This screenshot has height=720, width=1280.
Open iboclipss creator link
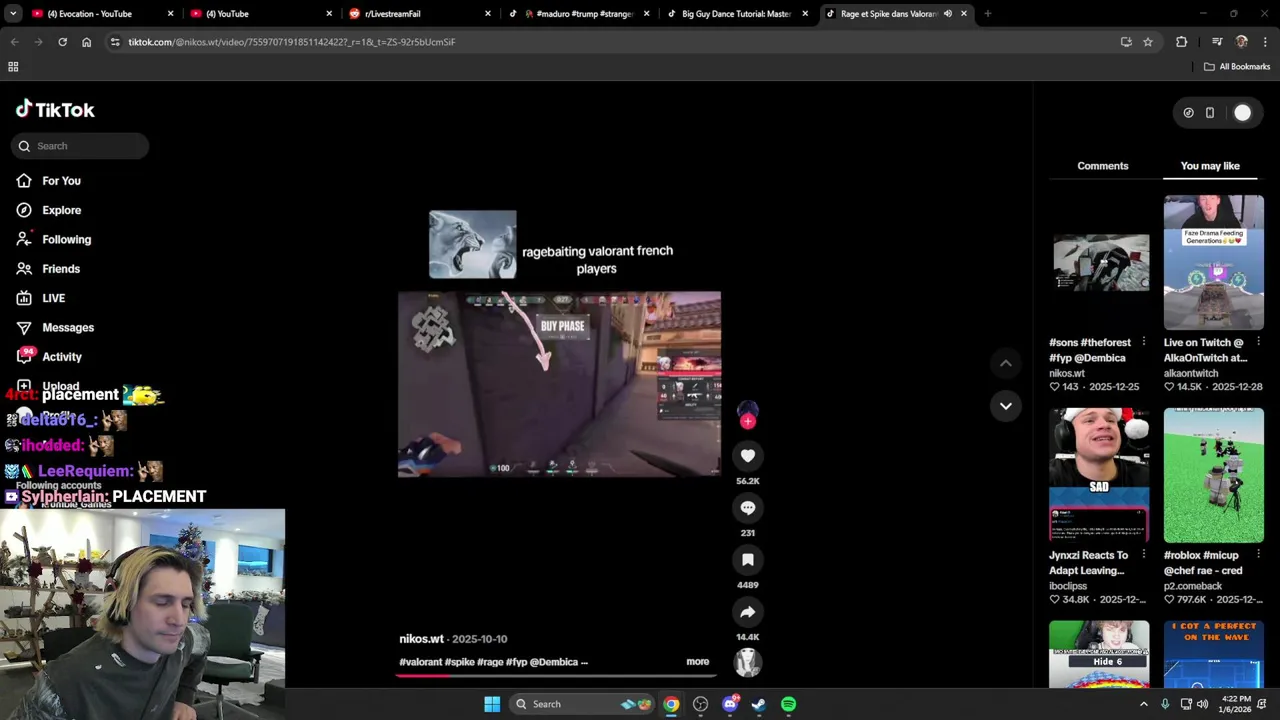(x=1068, y=586)
